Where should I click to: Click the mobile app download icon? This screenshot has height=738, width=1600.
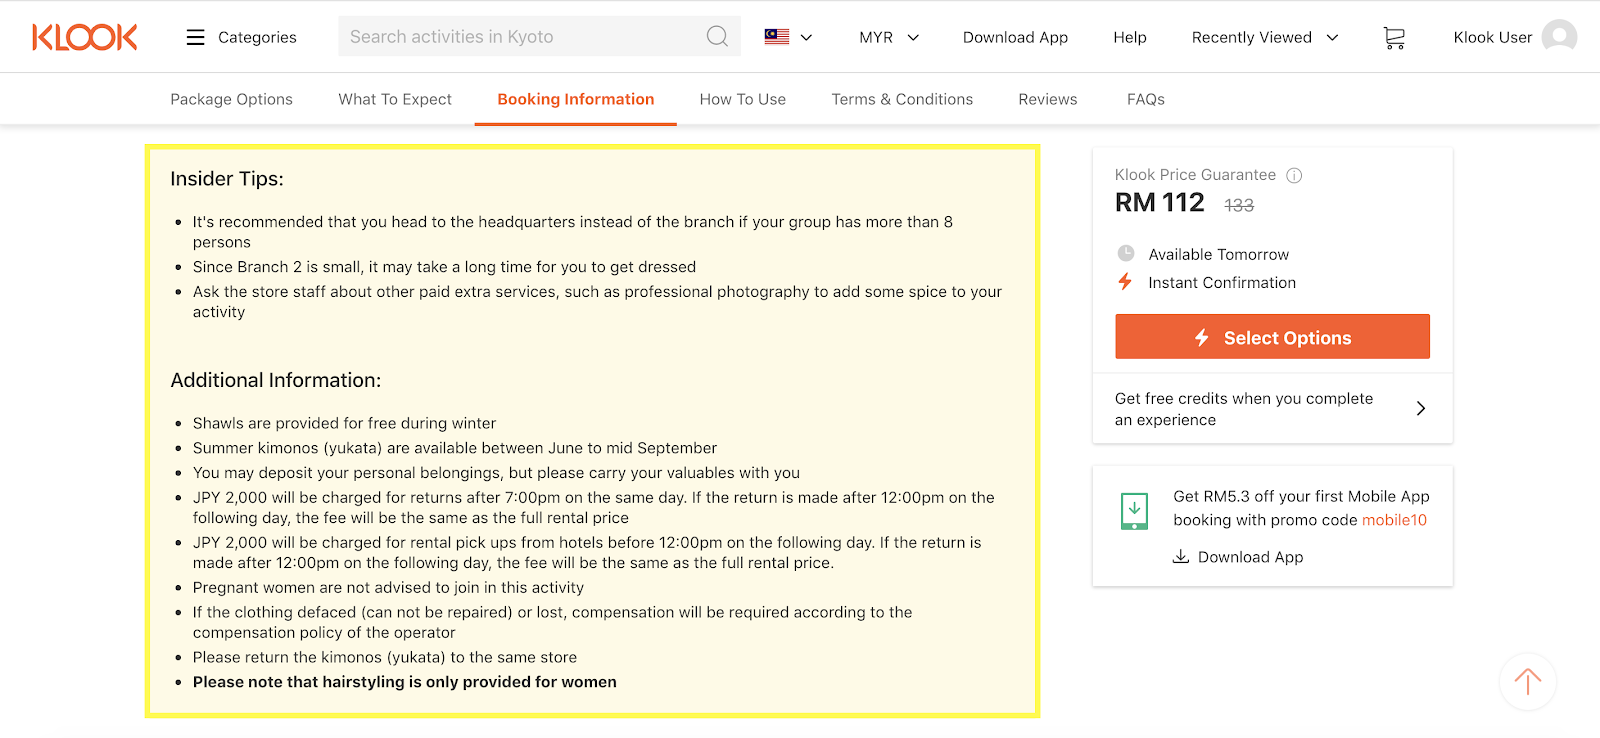click(1134, 511)
